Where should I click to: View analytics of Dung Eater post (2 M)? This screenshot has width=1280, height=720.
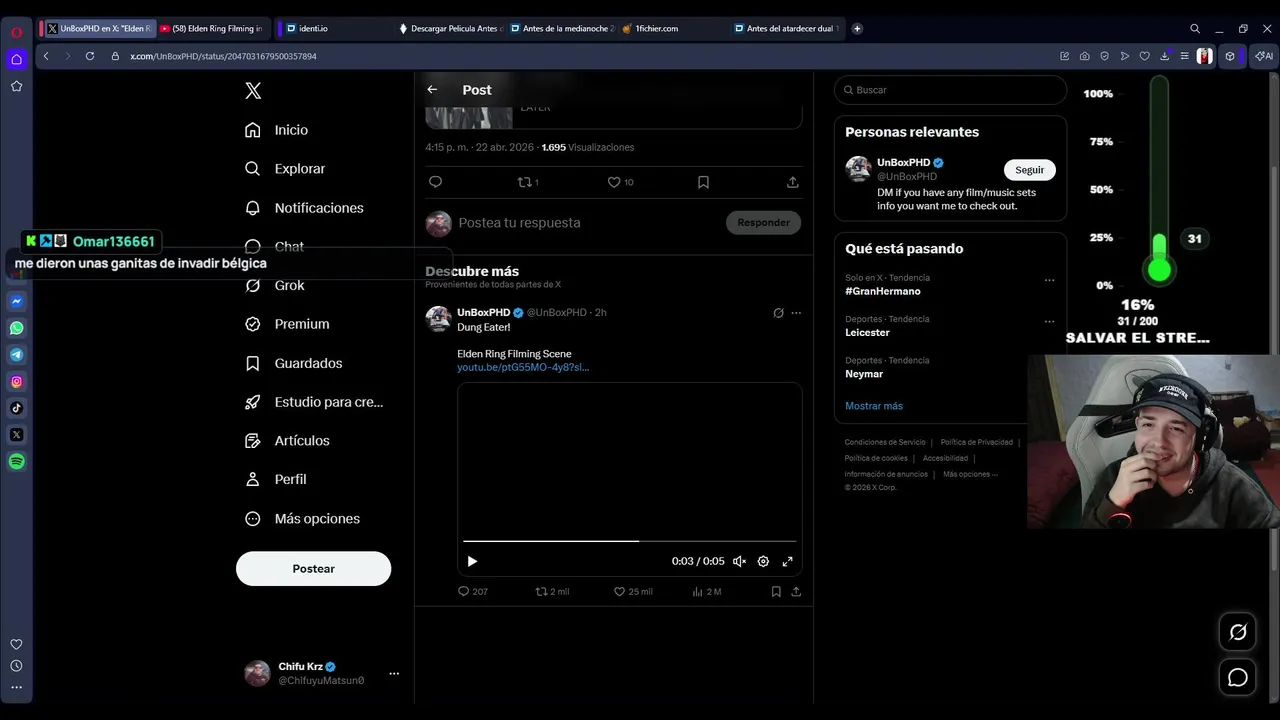[706, 592]
